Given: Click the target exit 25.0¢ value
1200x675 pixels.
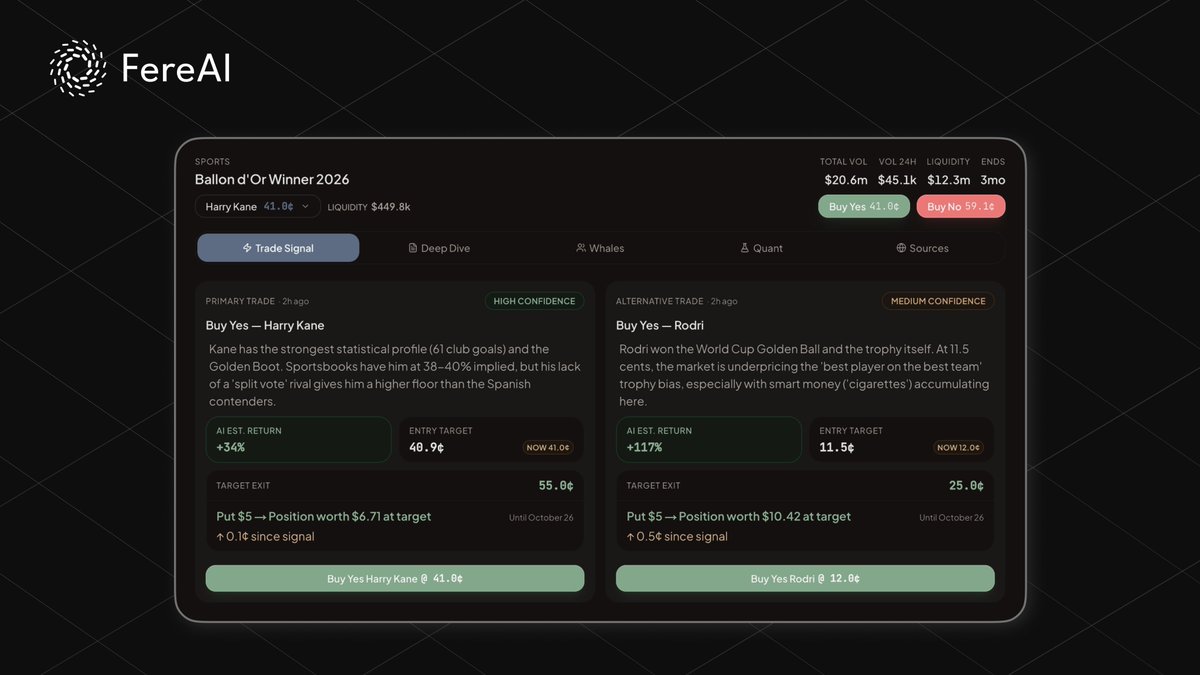Looking at the screenshot, I should click(x=966, y=486).
